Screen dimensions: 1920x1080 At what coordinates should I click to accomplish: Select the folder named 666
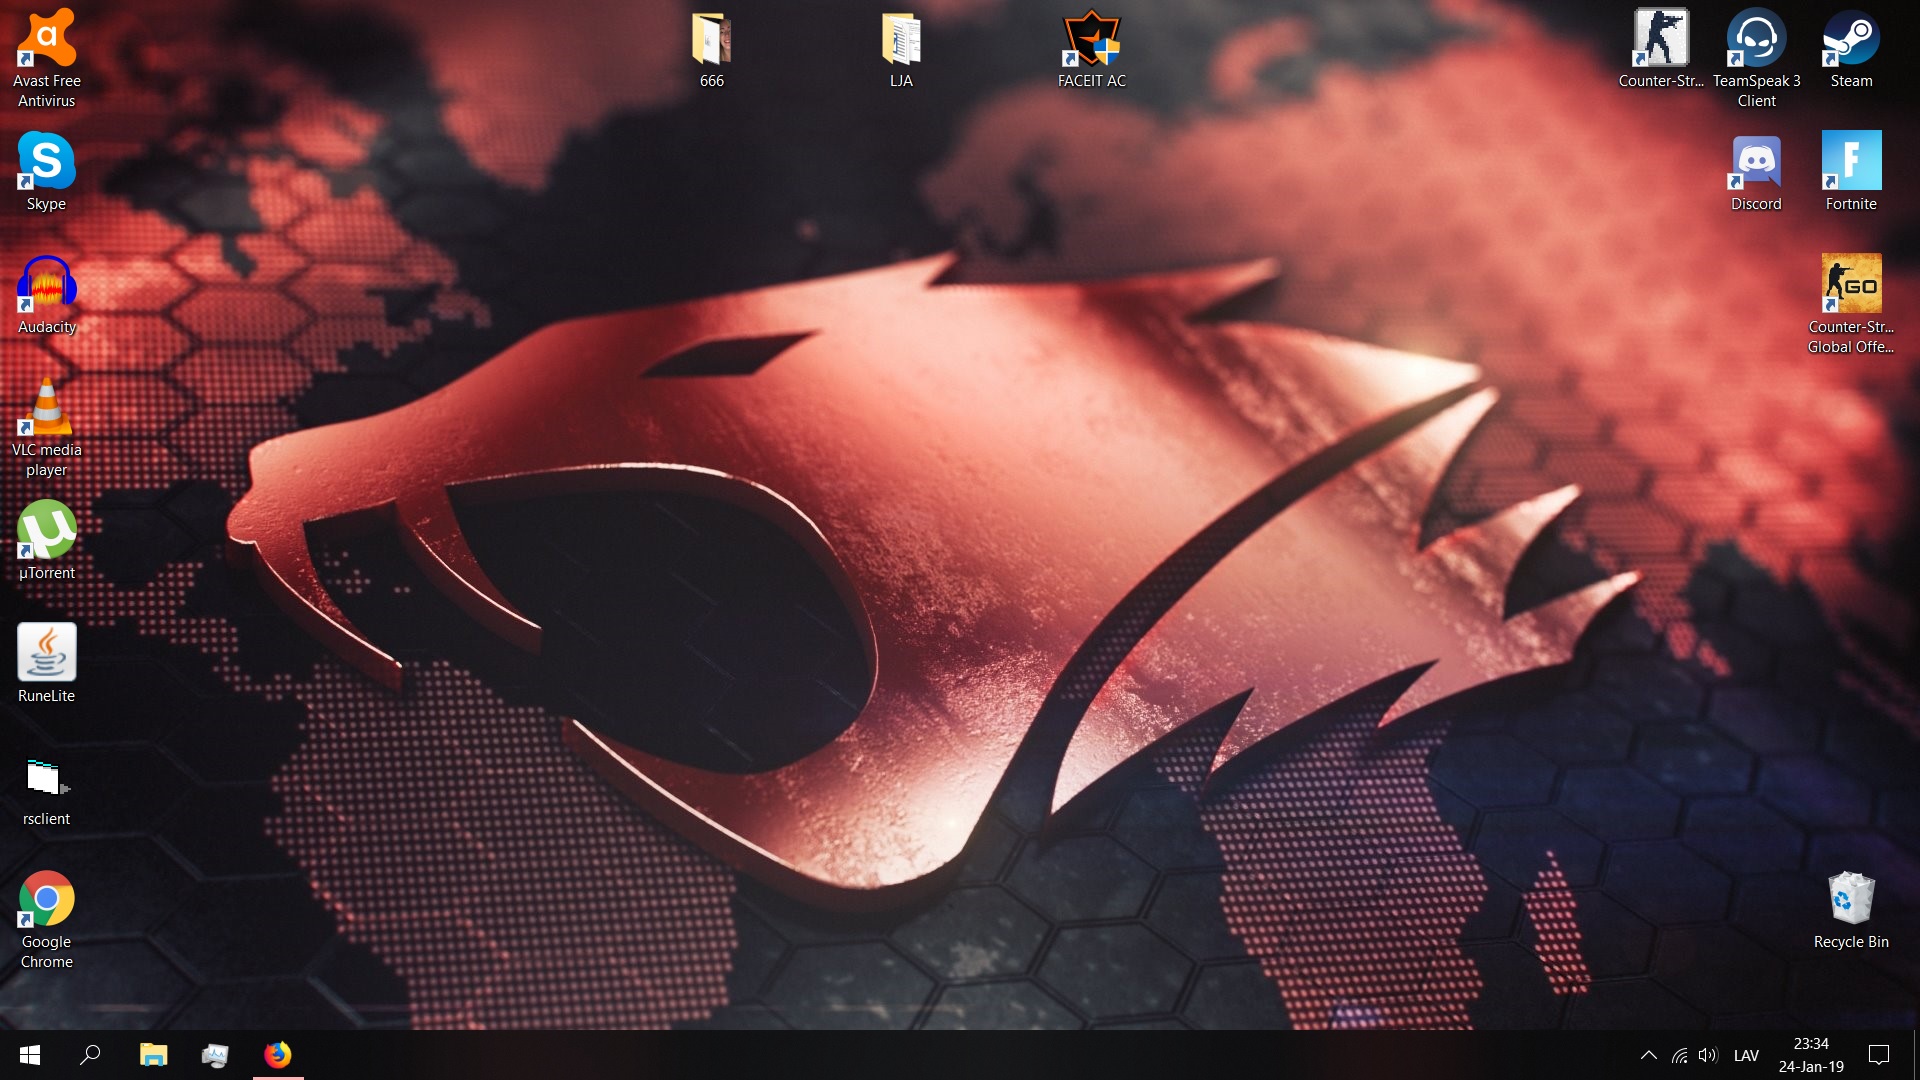tap(711, 50)
